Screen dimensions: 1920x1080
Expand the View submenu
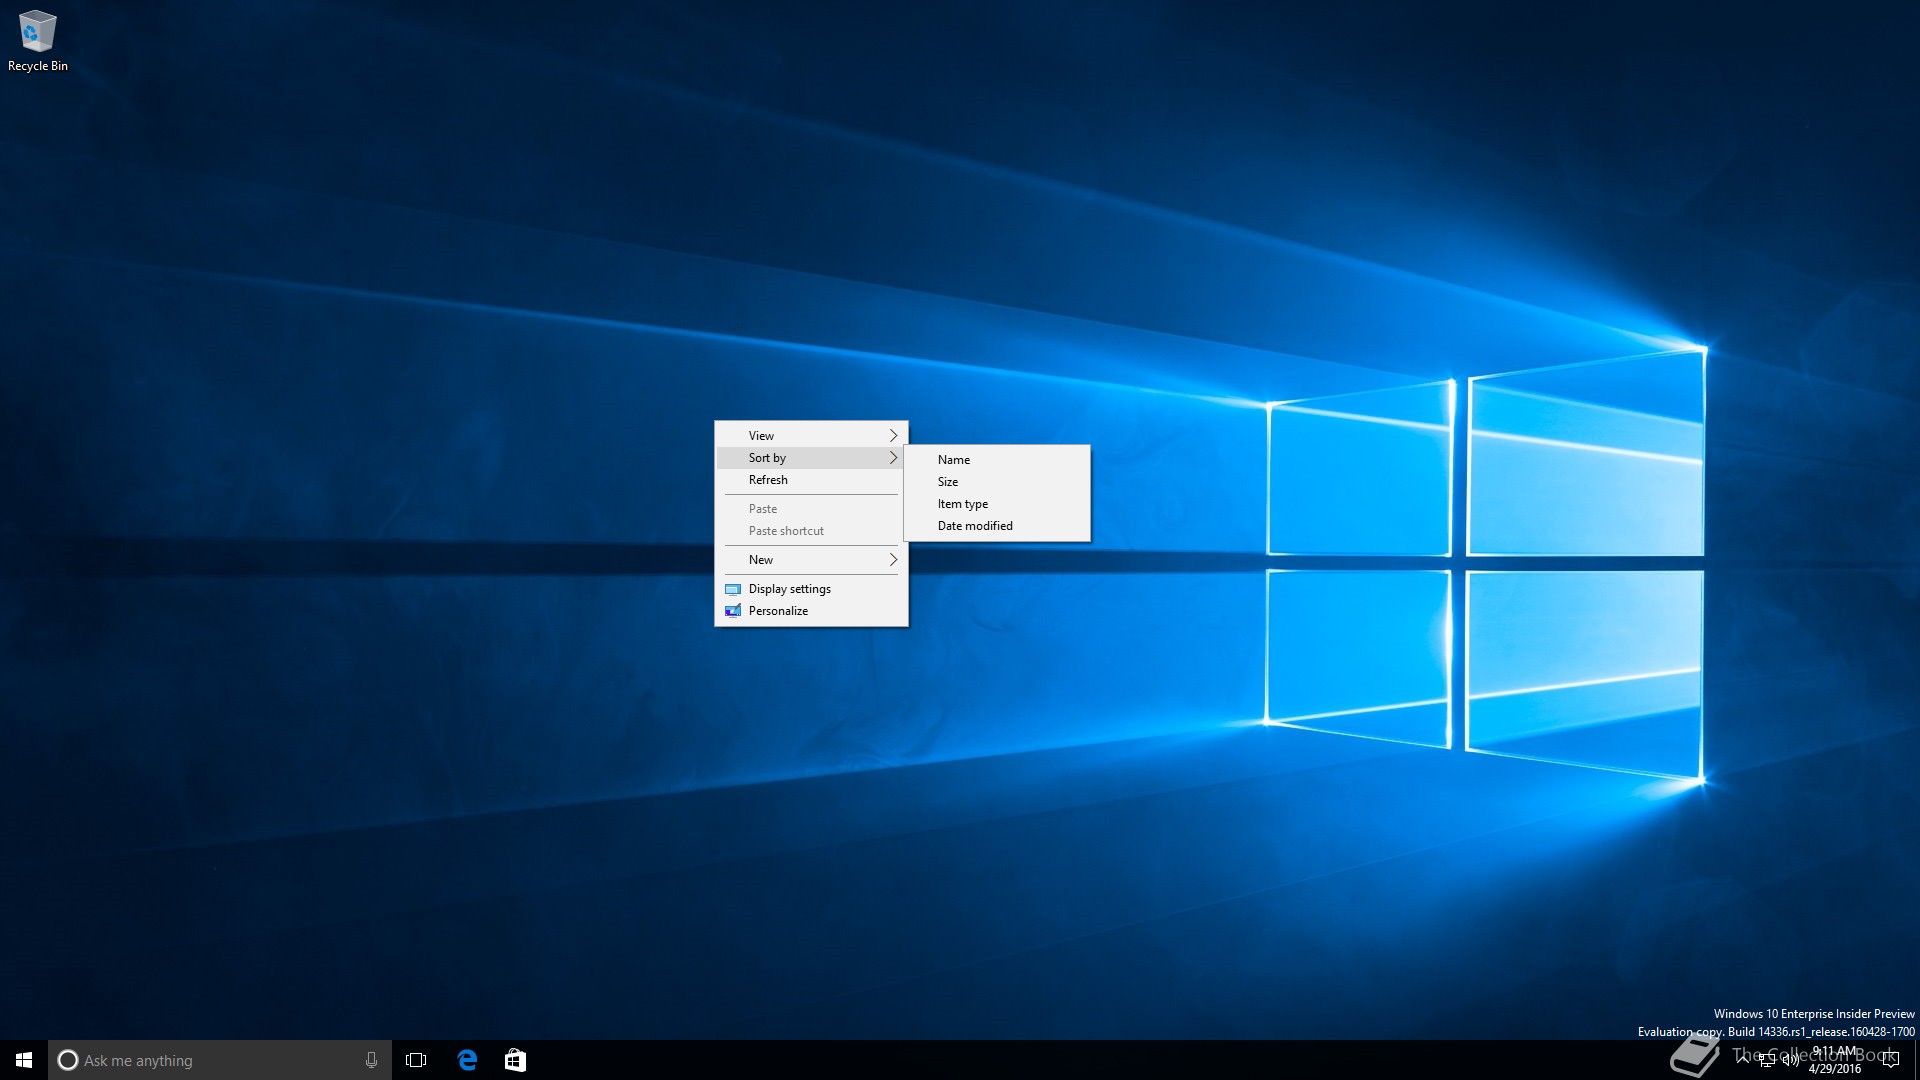click(812, 436)
